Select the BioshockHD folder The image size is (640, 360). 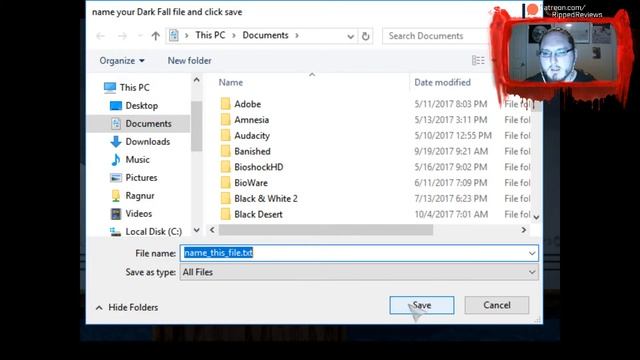point(259,167)
